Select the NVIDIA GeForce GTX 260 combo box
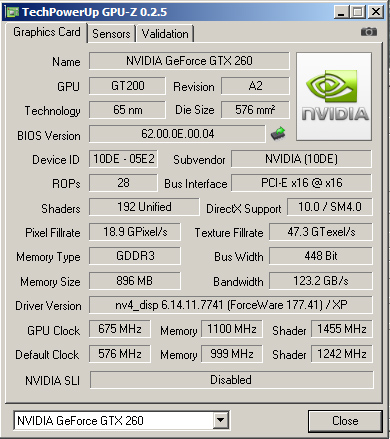The image size is (390, 439). tap(121, 421)
